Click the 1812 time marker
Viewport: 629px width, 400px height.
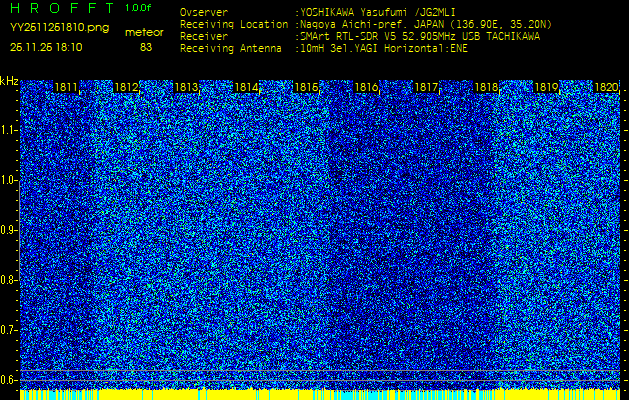(x=126, y=87)
